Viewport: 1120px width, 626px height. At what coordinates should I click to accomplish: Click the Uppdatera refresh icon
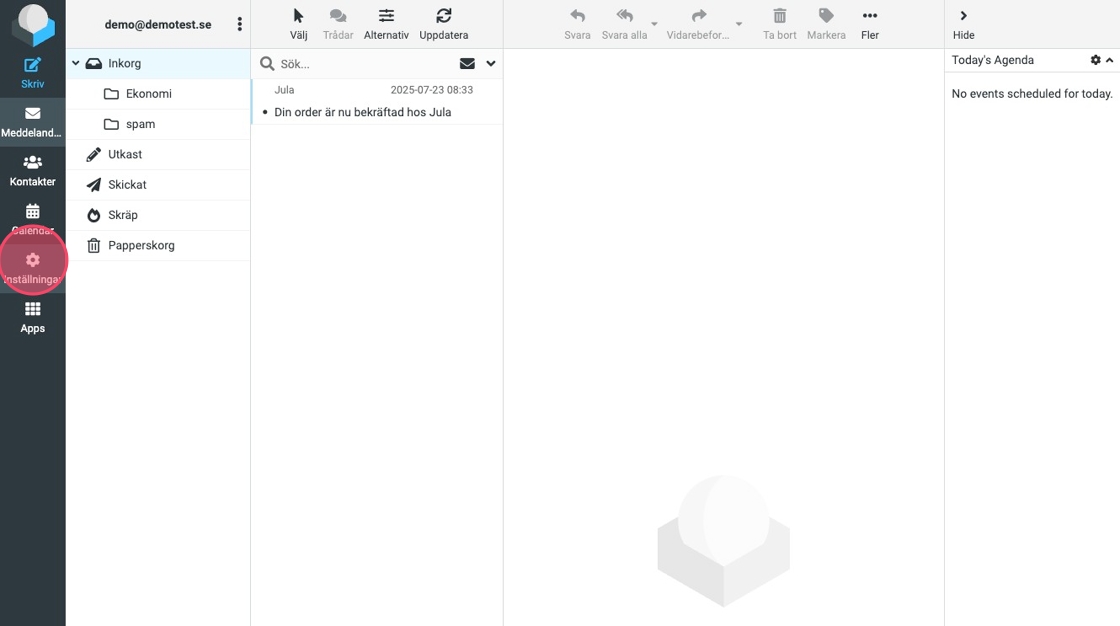(444, 16)
